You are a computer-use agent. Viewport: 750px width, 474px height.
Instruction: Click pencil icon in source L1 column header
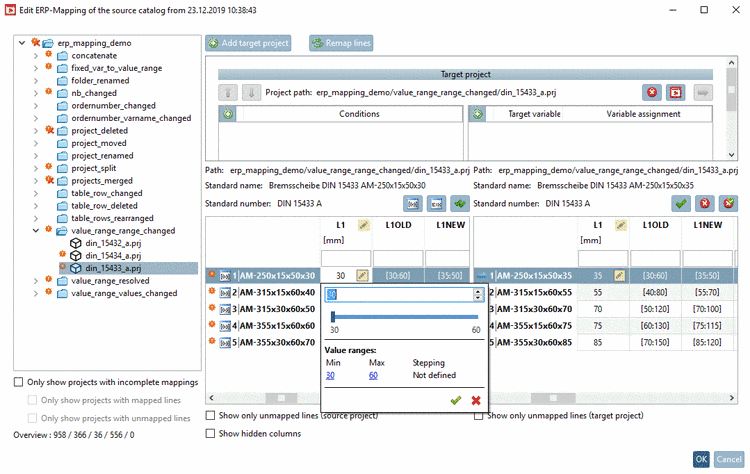click(x=364, y=225)
